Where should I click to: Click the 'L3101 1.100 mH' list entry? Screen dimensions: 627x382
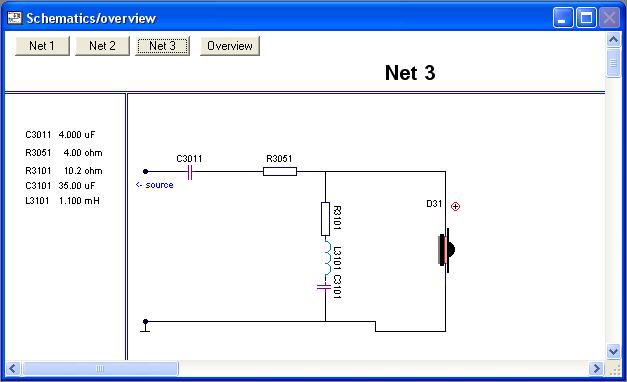[62, 200]
